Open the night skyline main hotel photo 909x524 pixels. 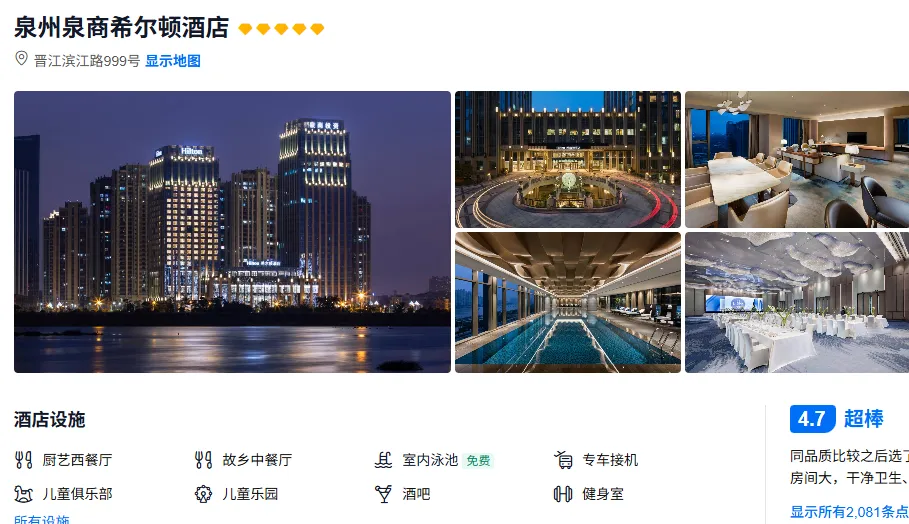(x=232, y=232)
